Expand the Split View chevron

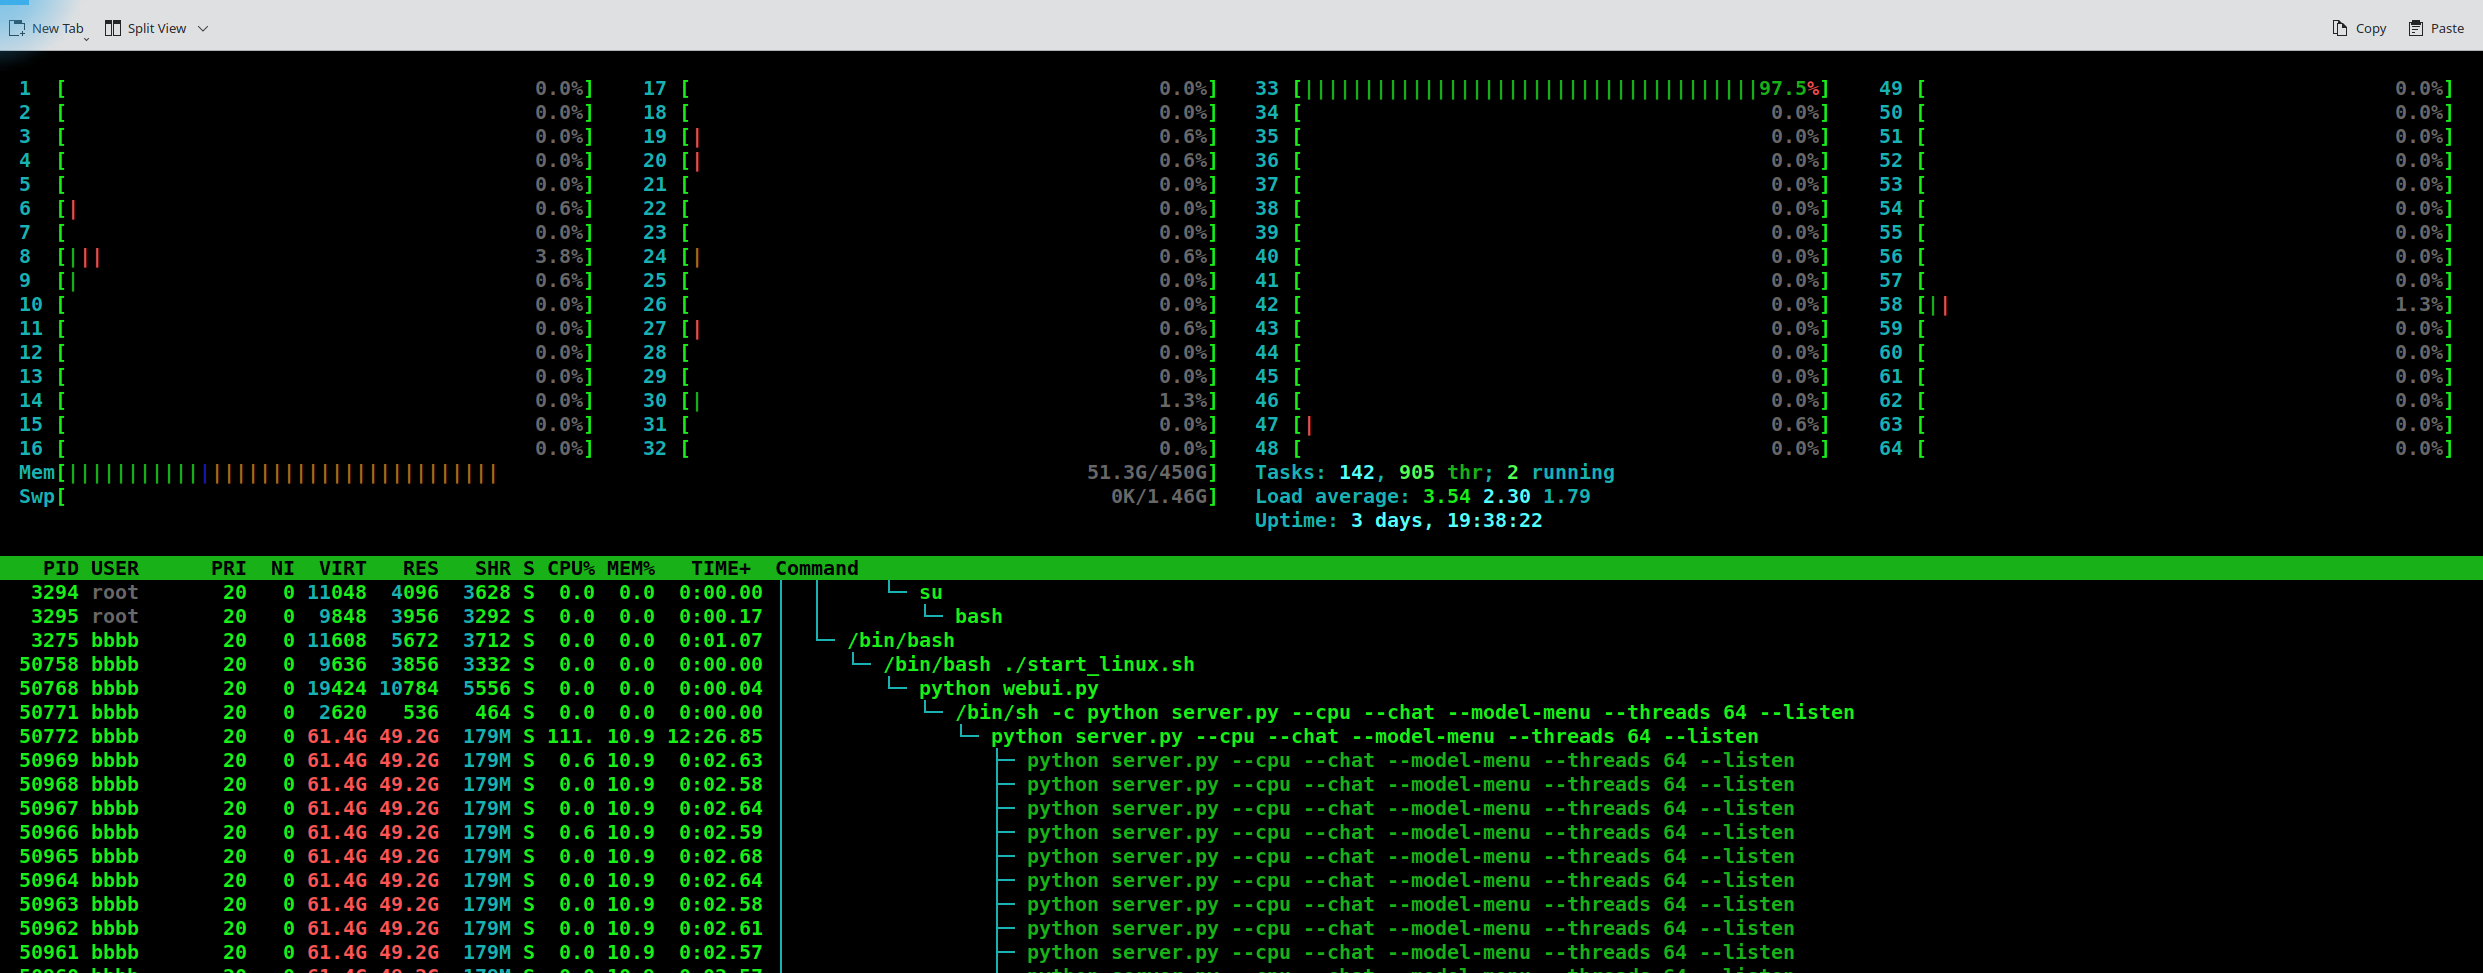(203, 28)
